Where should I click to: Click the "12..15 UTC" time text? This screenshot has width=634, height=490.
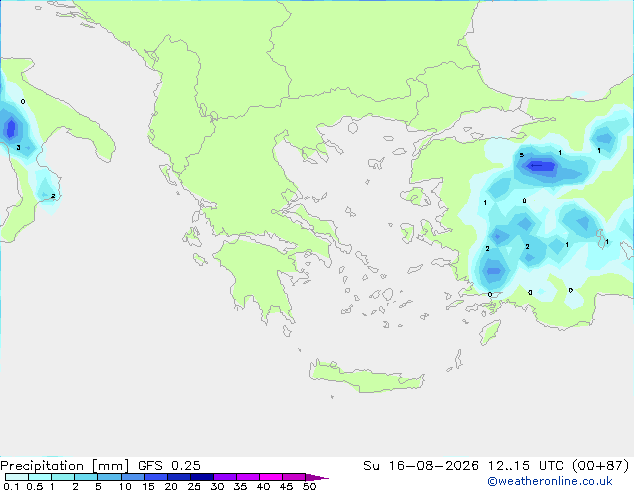(526, 466)
